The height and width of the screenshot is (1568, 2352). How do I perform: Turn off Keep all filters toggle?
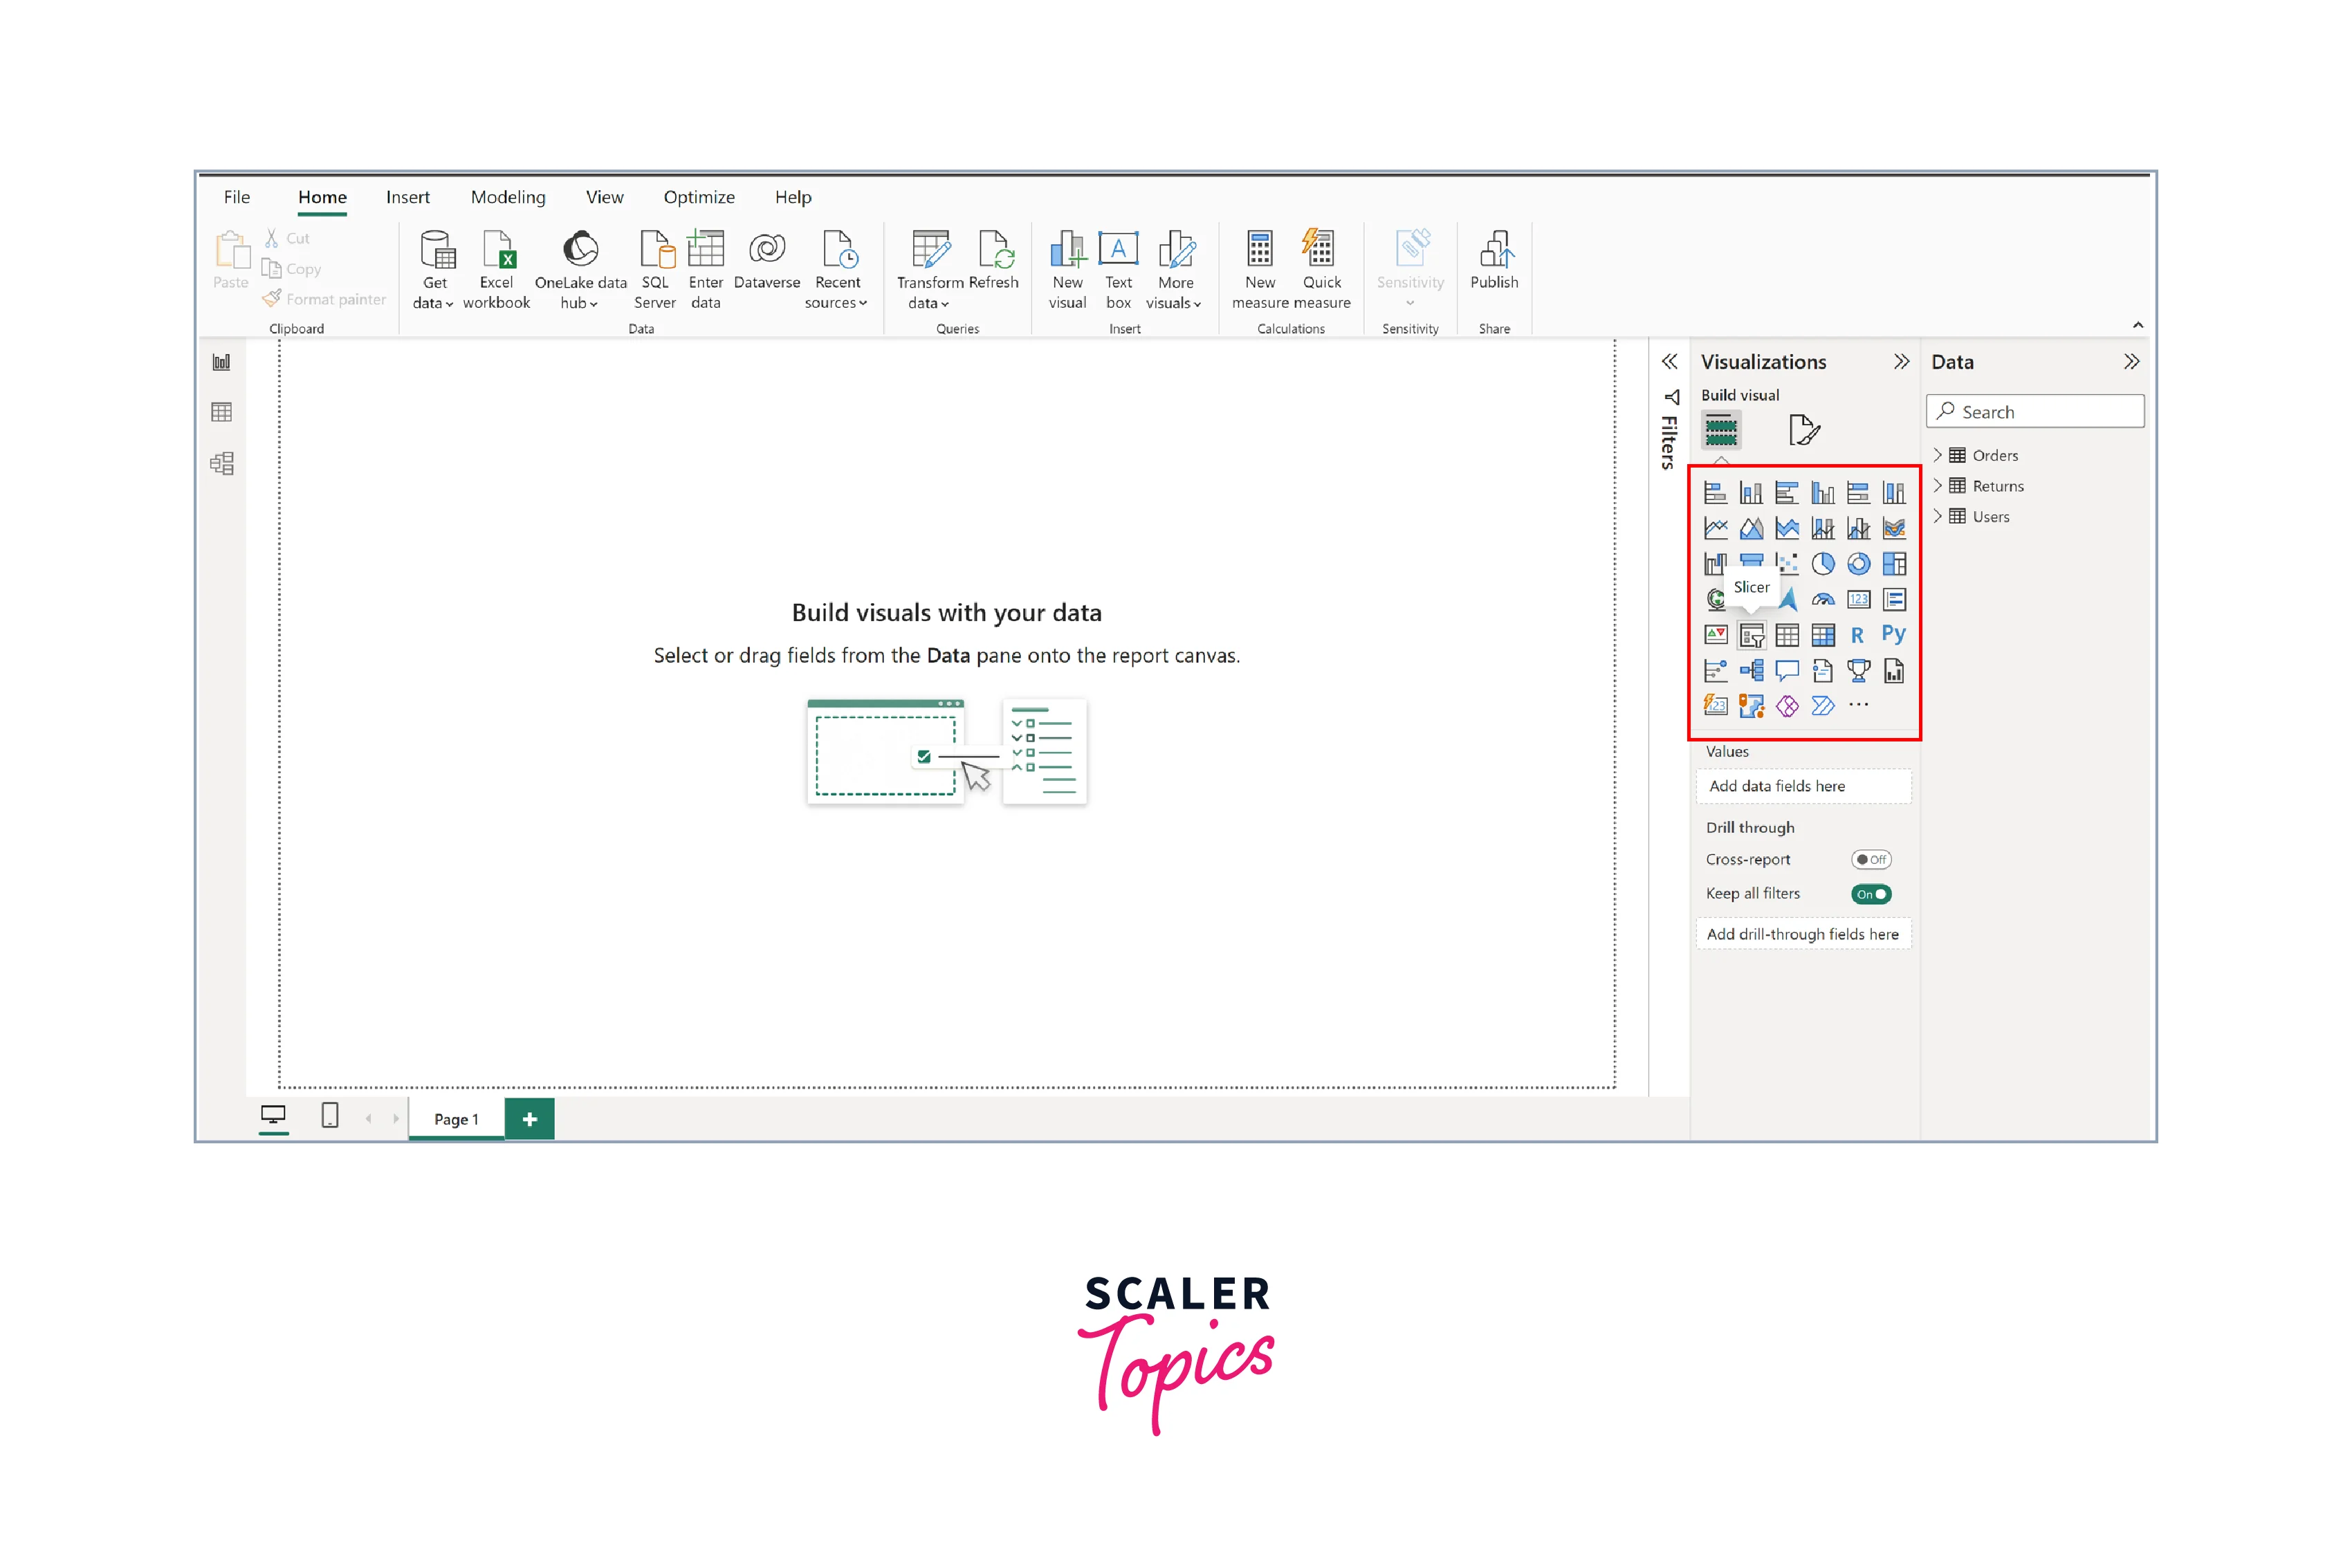1870,894
